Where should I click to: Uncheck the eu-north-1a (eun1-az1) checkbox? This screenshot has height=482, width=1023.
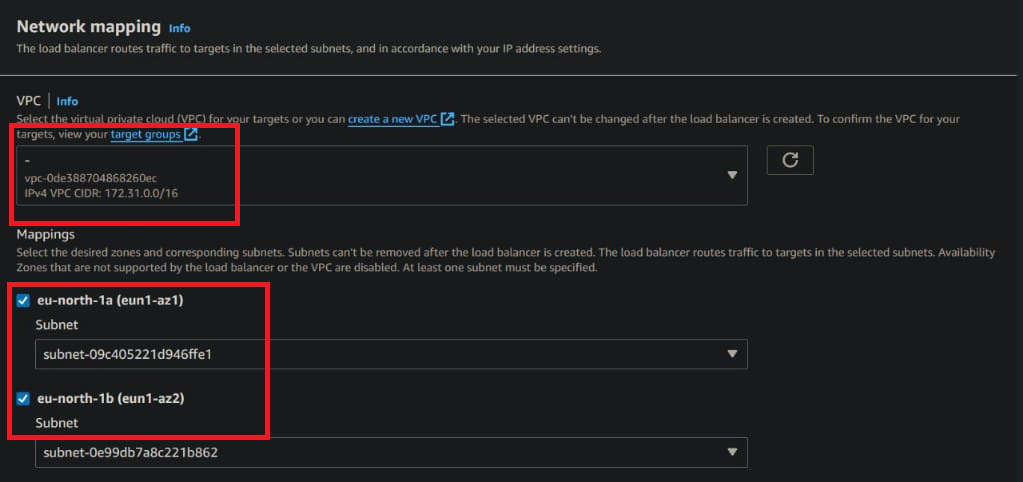[23, 302]
